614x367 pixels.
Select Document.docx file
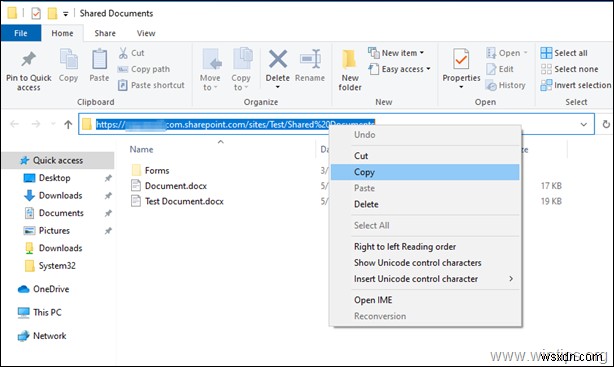tap(169, 186)
